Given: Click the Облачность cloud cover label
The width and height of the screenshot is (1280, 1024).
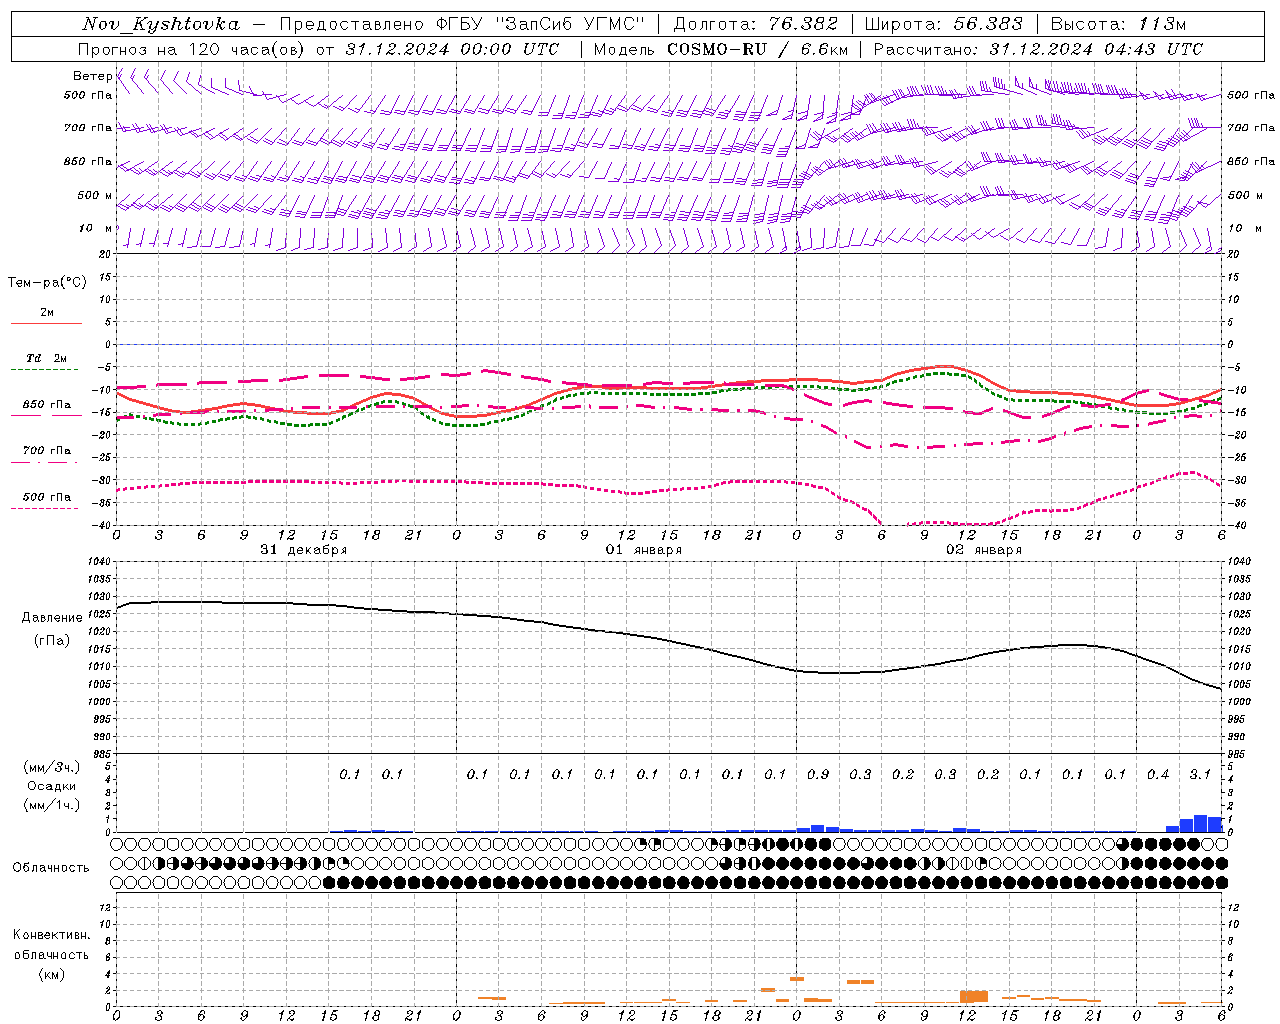Looking at the screenshot, I should coord(51,867).
